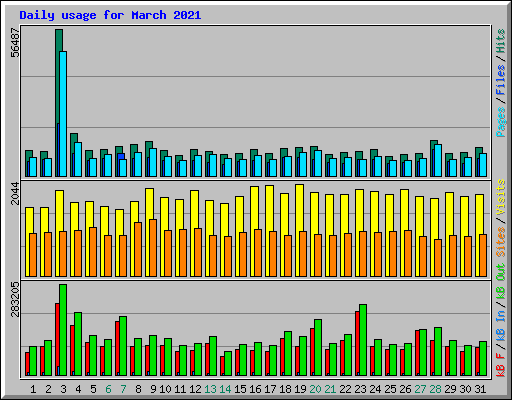The height and width of the screenshot is (400, 512).
Task: Click the green kB Out bar for day 23
Action: point(363,340)
